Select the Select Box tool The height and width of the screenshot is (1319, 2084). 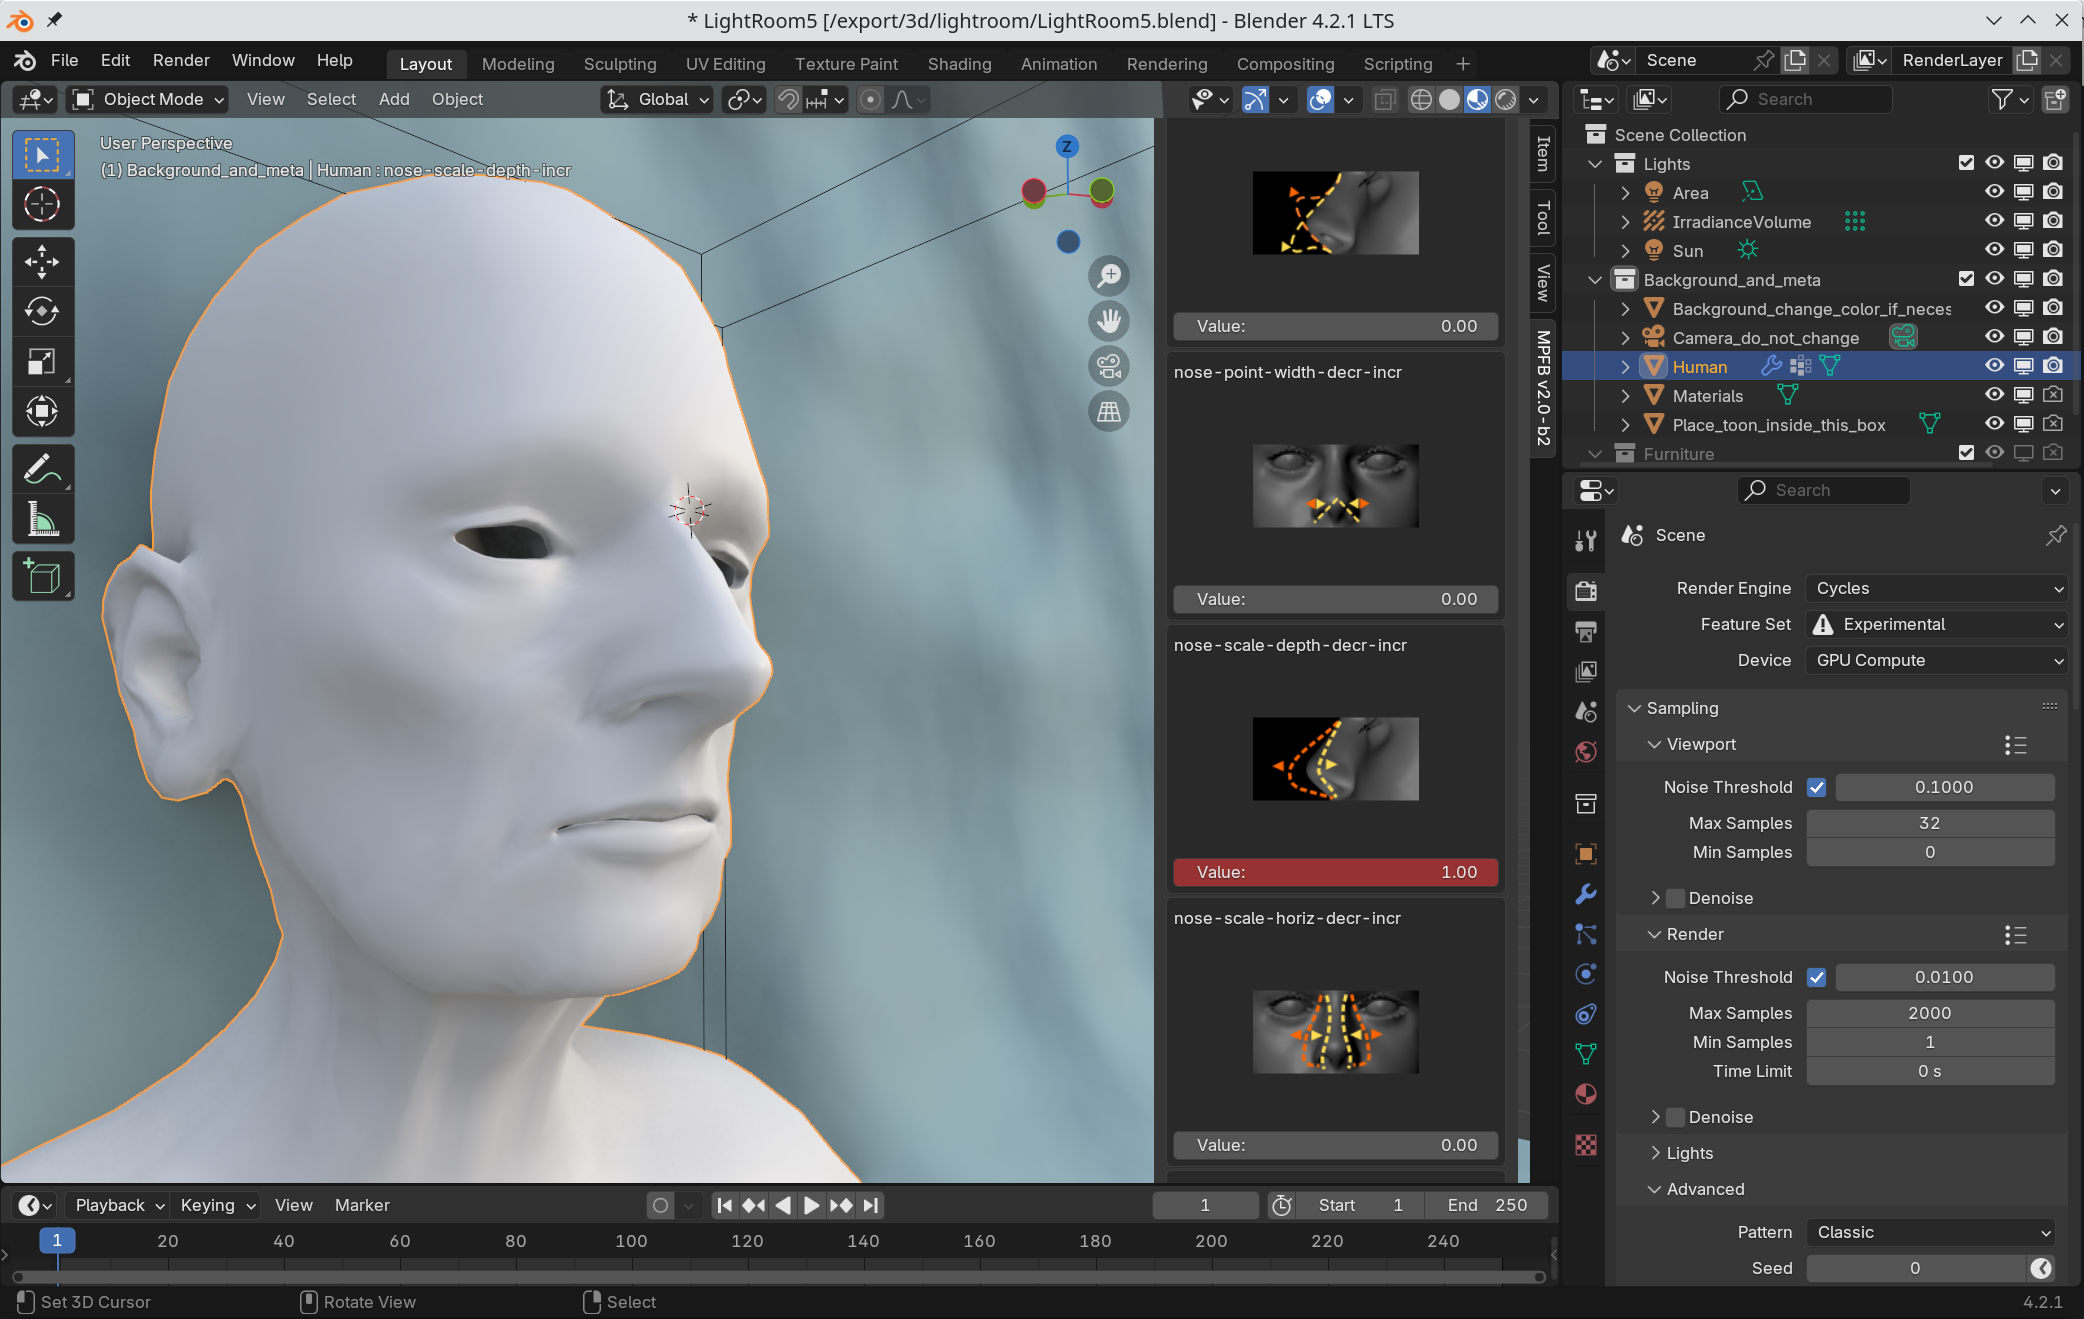[42, 155]
